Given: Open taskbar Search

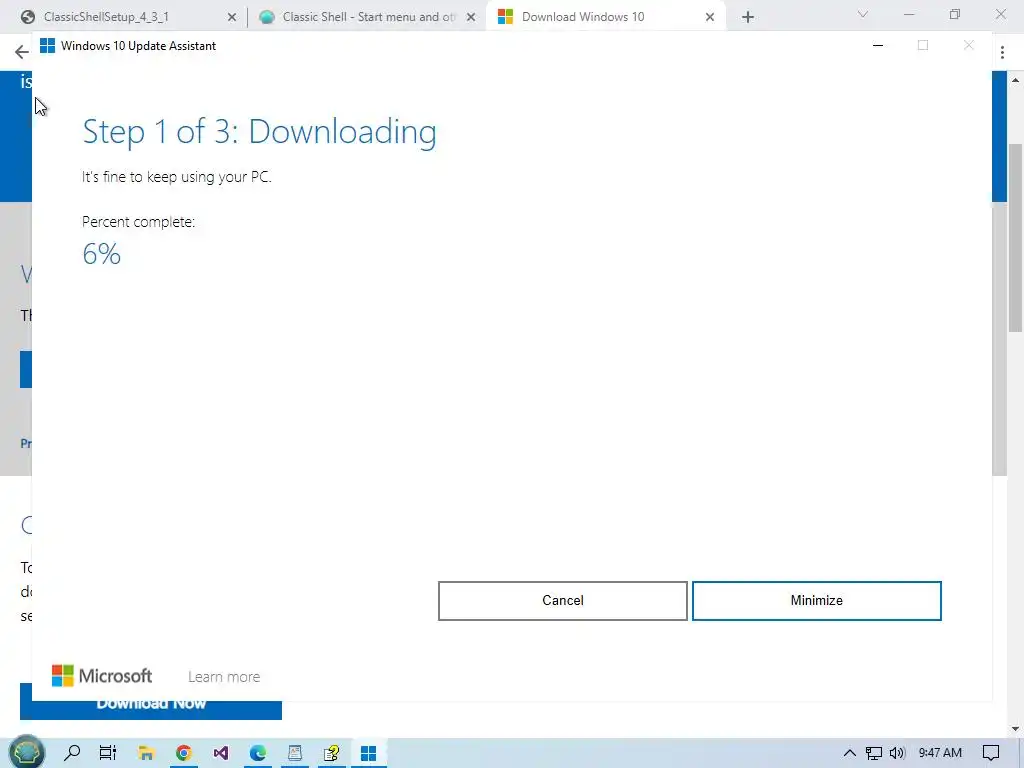Looking at the screenshot, I should pos(72,753).
